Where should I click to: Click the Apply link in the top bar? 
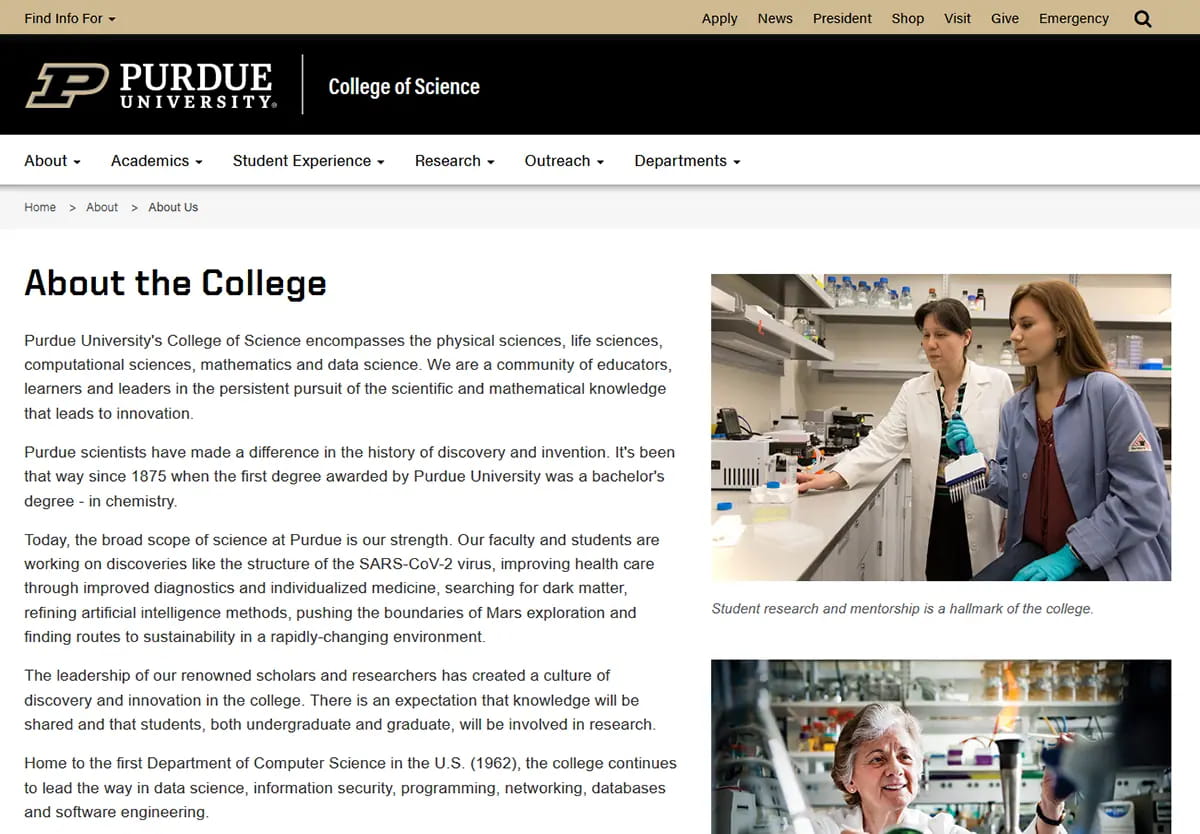pyautogui.click(x=719, y=17)
